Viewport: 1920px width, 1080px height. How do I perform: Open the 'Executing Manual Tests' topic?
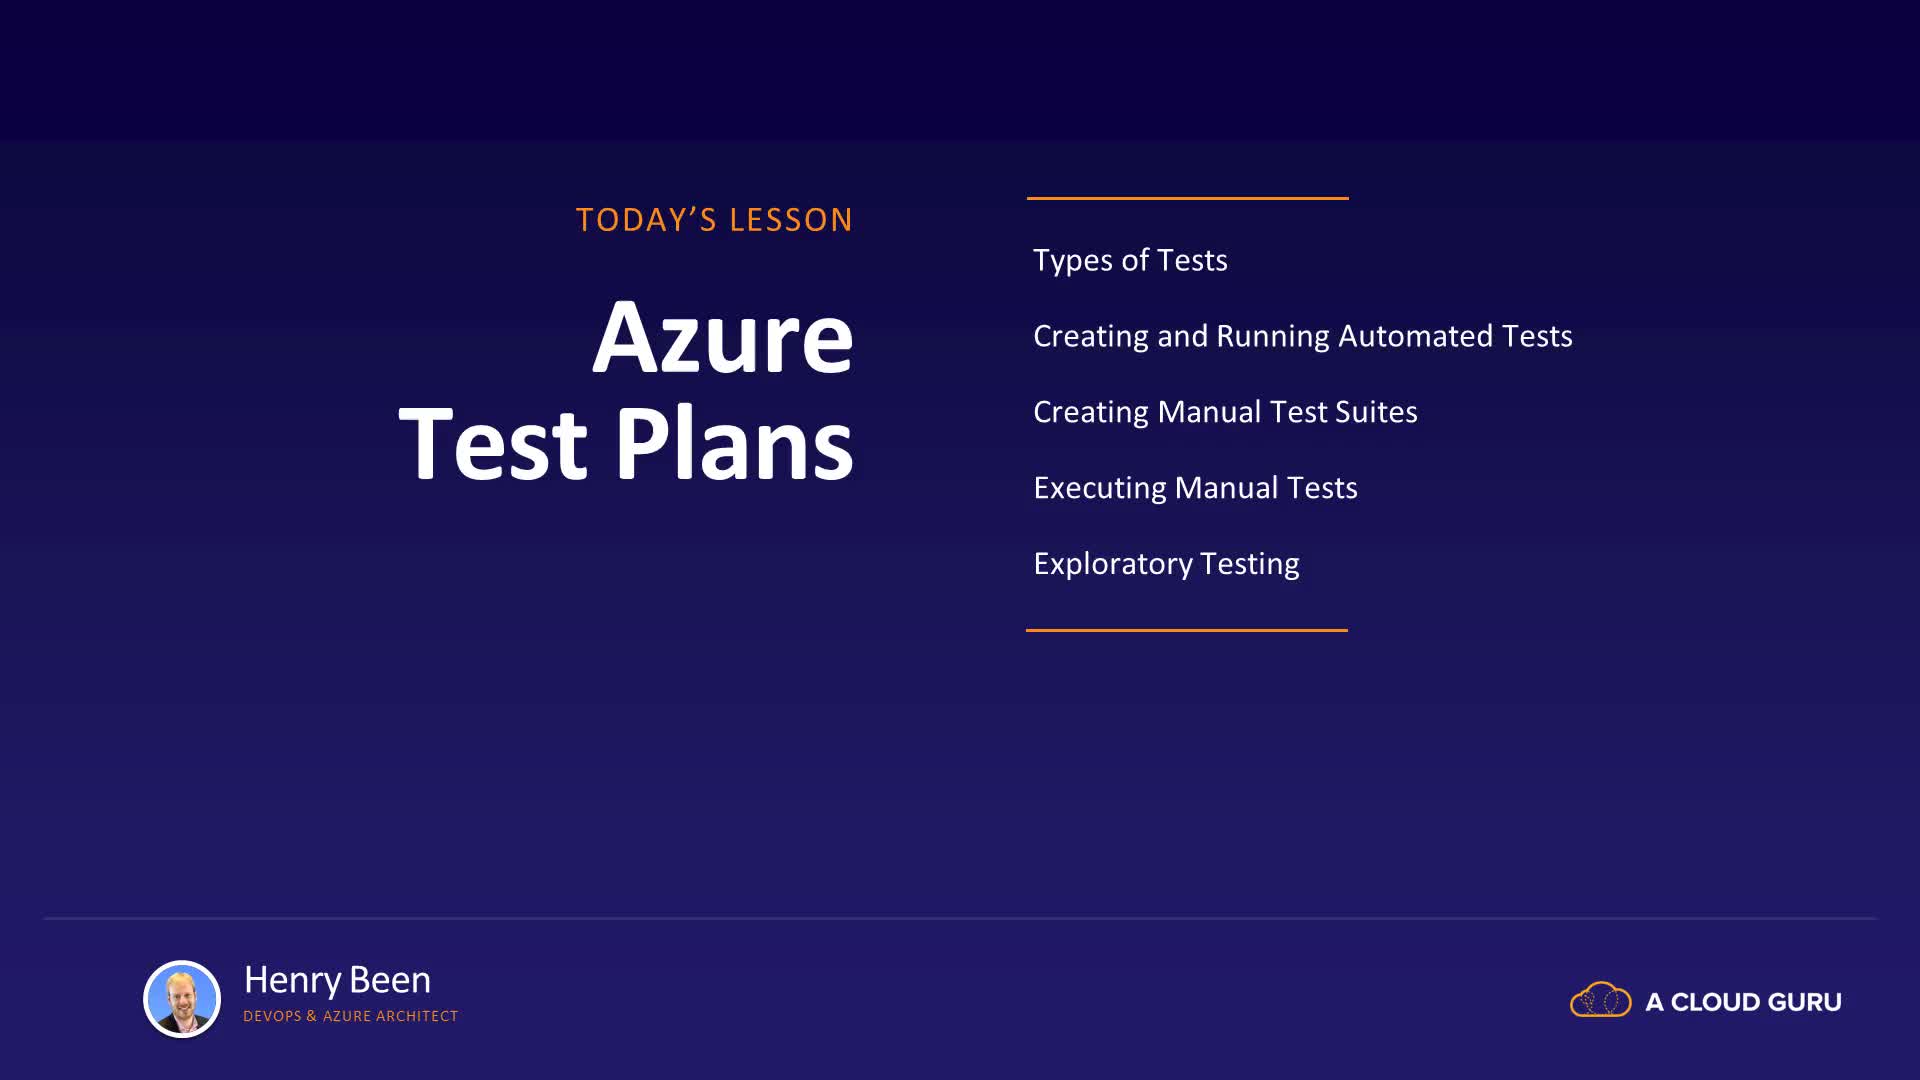(1195, 488)
